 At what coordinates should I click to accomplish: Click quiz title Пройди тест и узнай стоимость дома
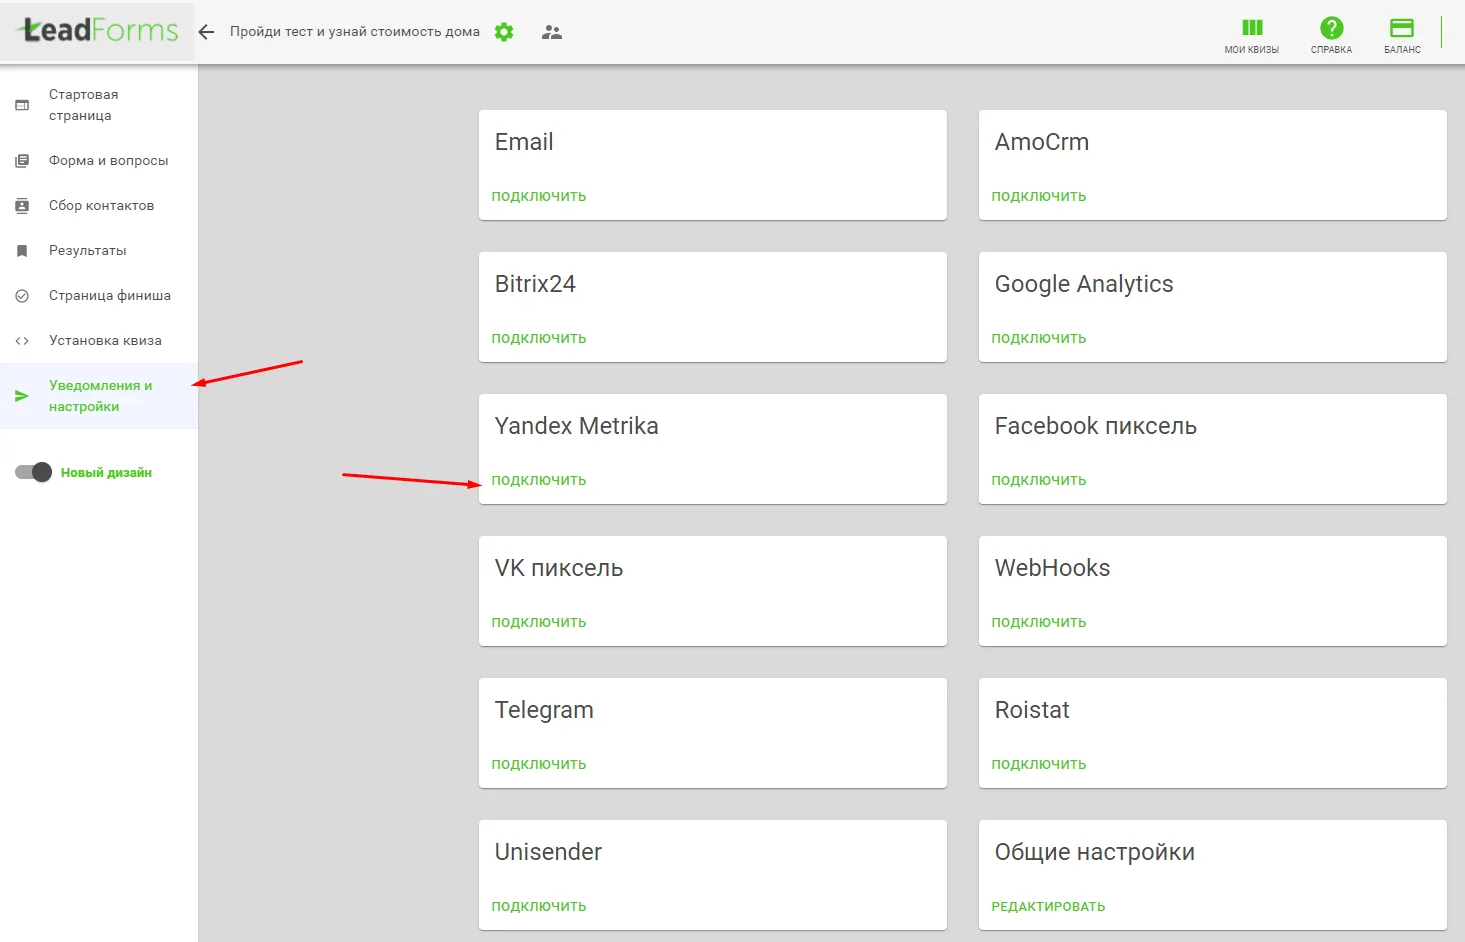tap(355, 32)
